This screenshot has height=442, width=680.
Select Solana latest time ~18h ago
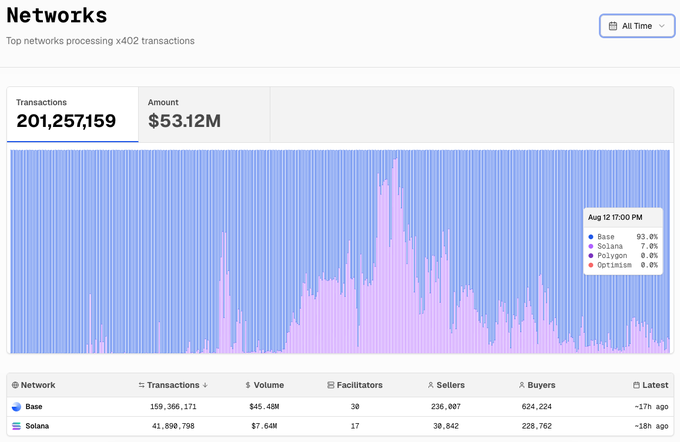point(651,426)
